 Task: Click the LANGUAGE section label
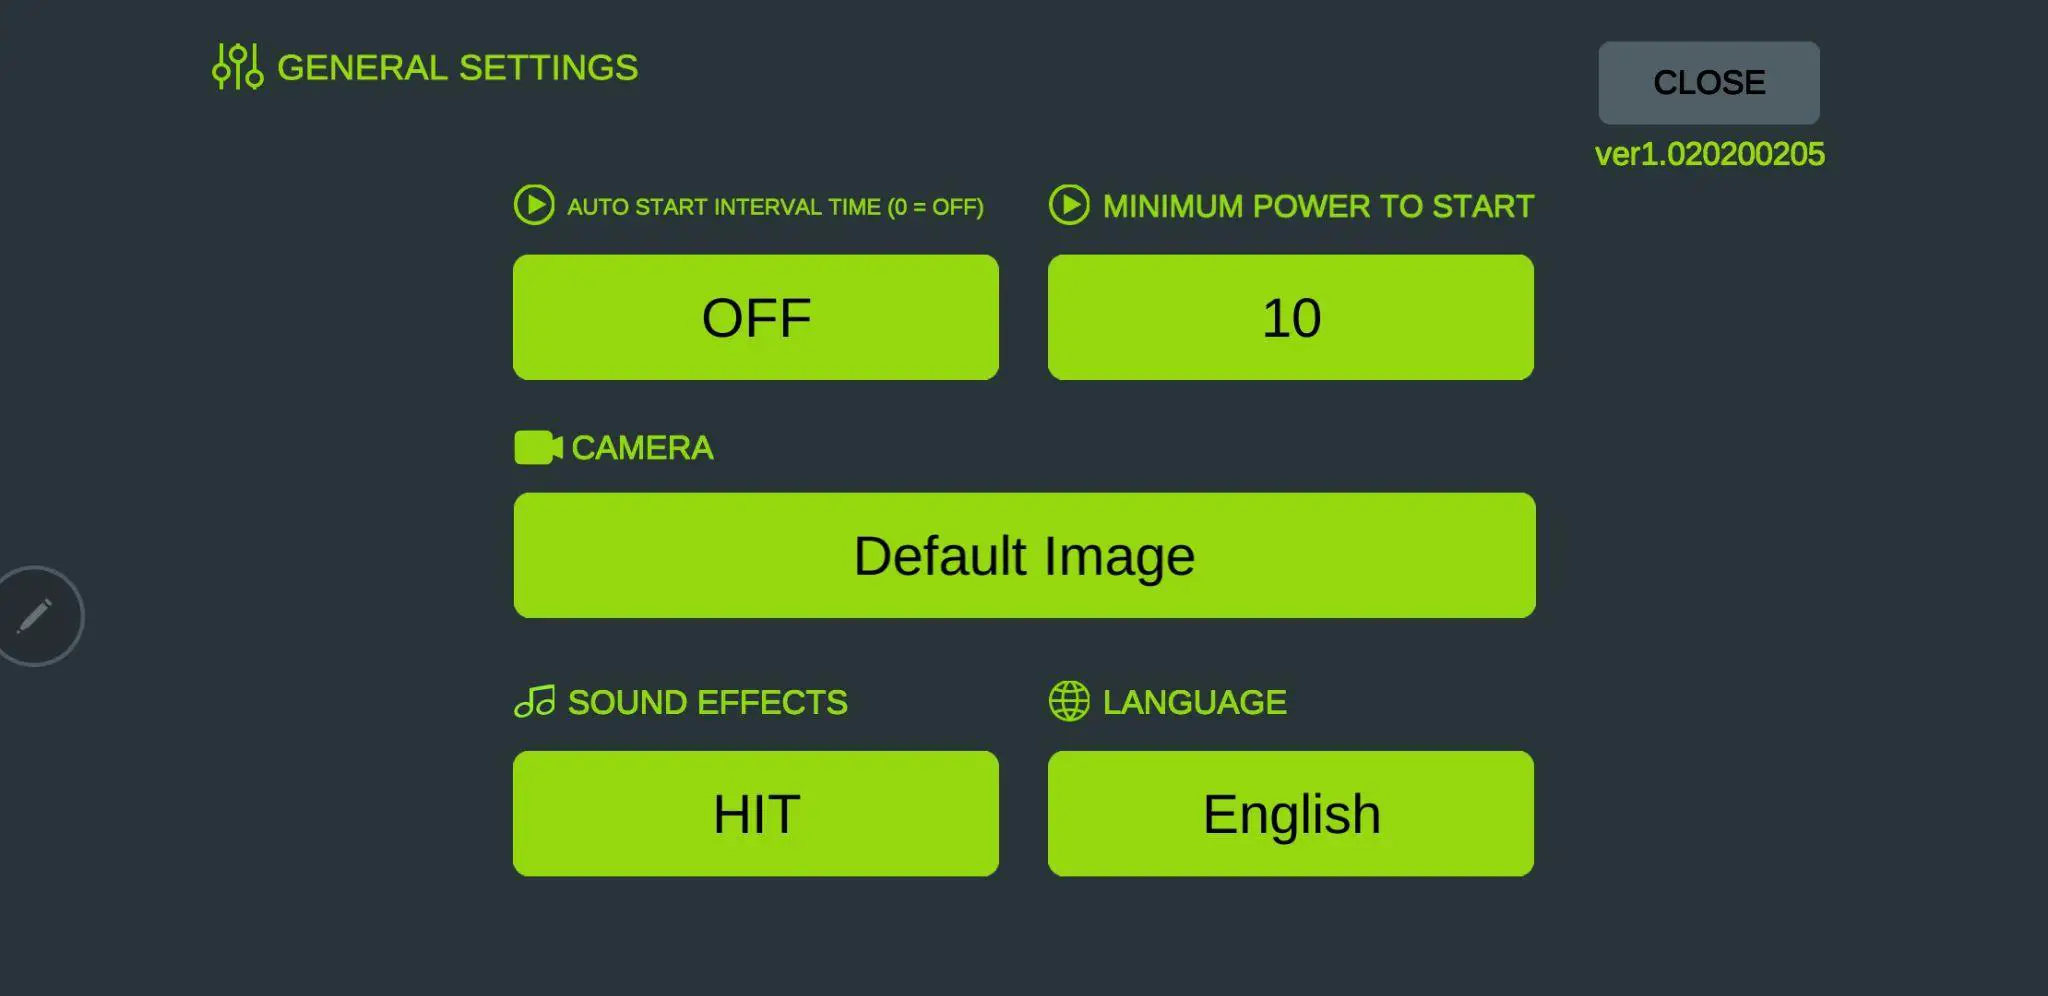[x=1194, y=703]
